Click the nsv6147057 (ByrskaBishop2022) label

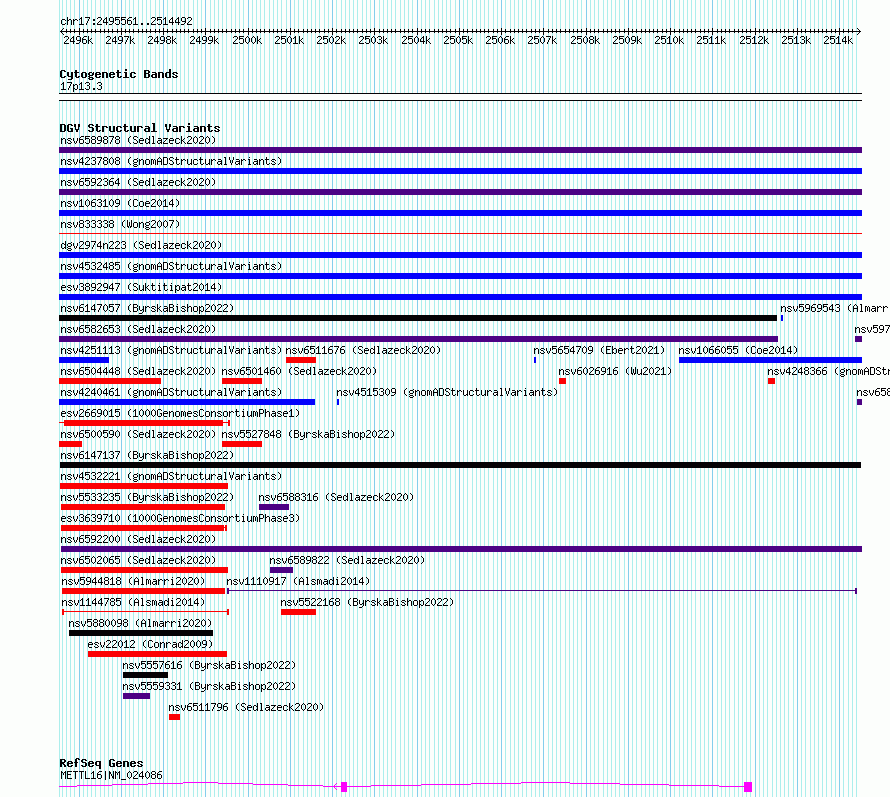click(x=147, y=308)
